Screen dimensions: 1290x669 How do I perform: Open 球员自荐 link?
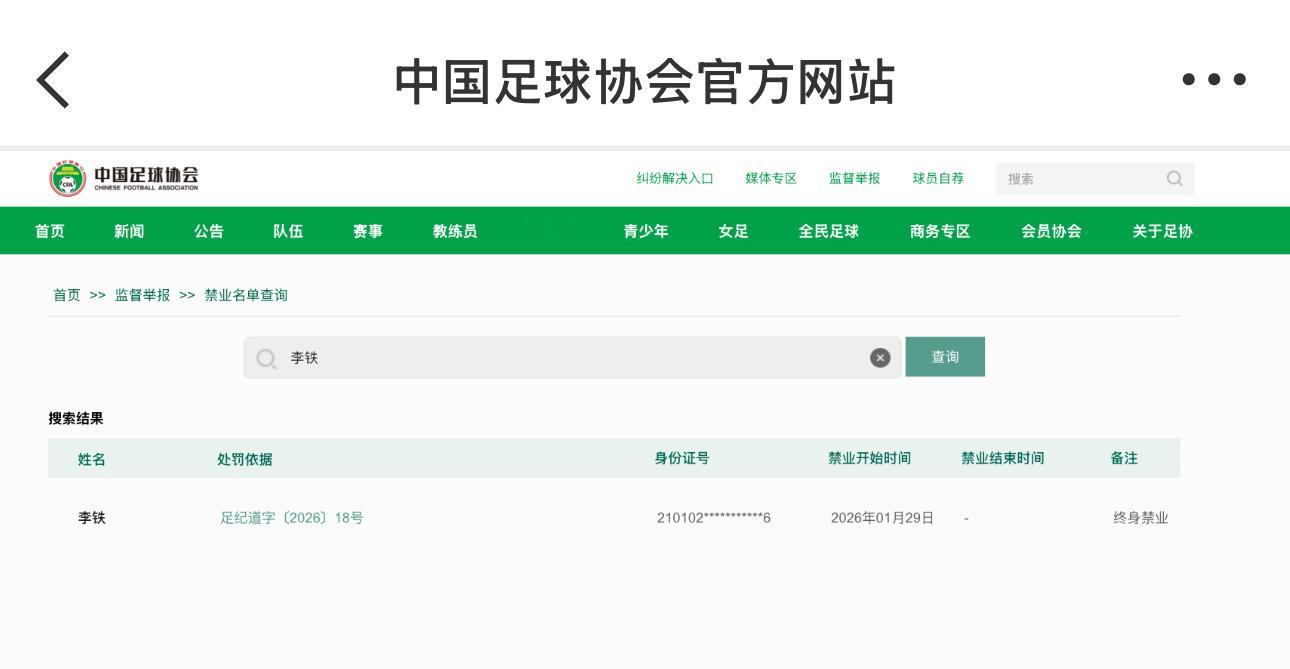(939, 179)
